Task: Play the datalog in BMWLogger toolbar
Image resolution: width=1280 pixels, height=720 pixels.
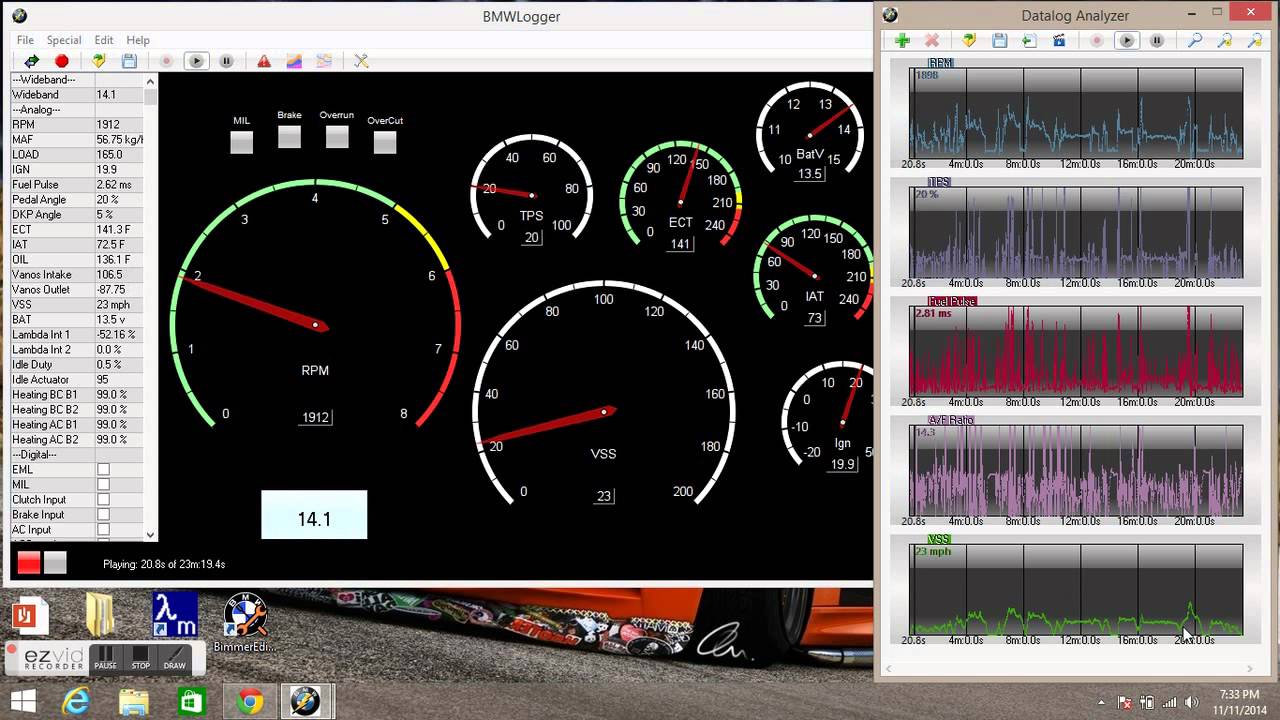Action: [196, 61]
